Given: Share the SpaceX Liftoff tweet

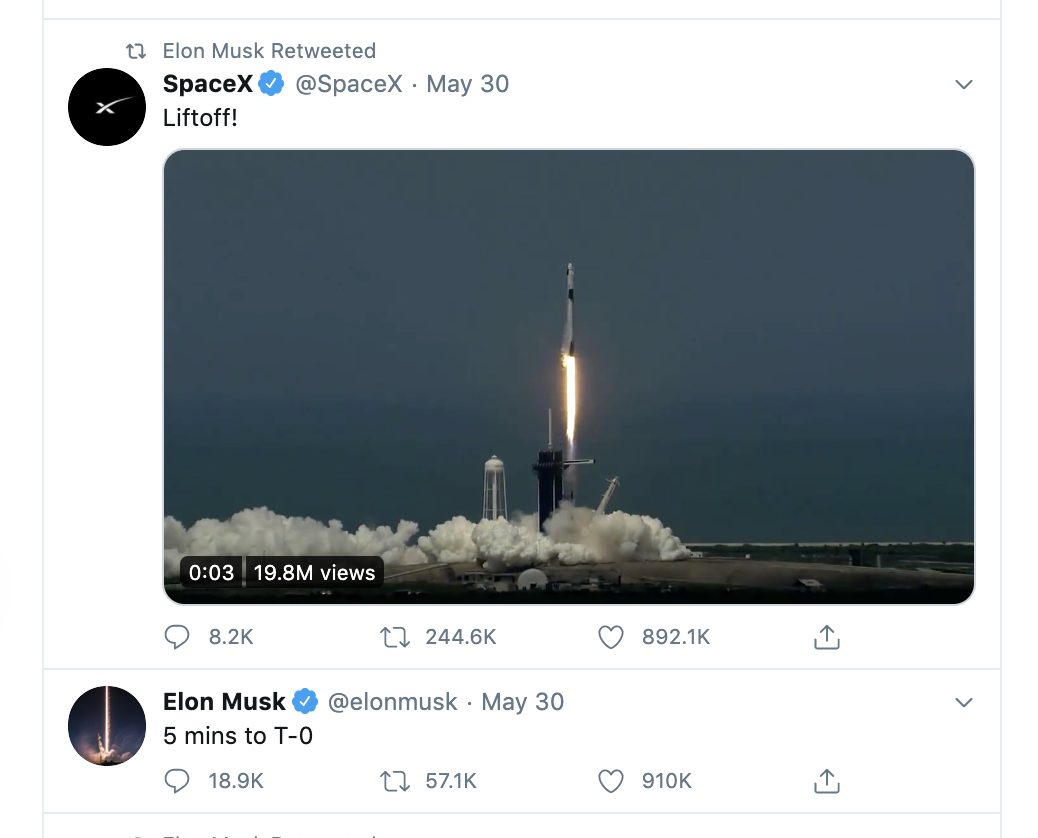Looking at the screenshot, I should [827, 637].
